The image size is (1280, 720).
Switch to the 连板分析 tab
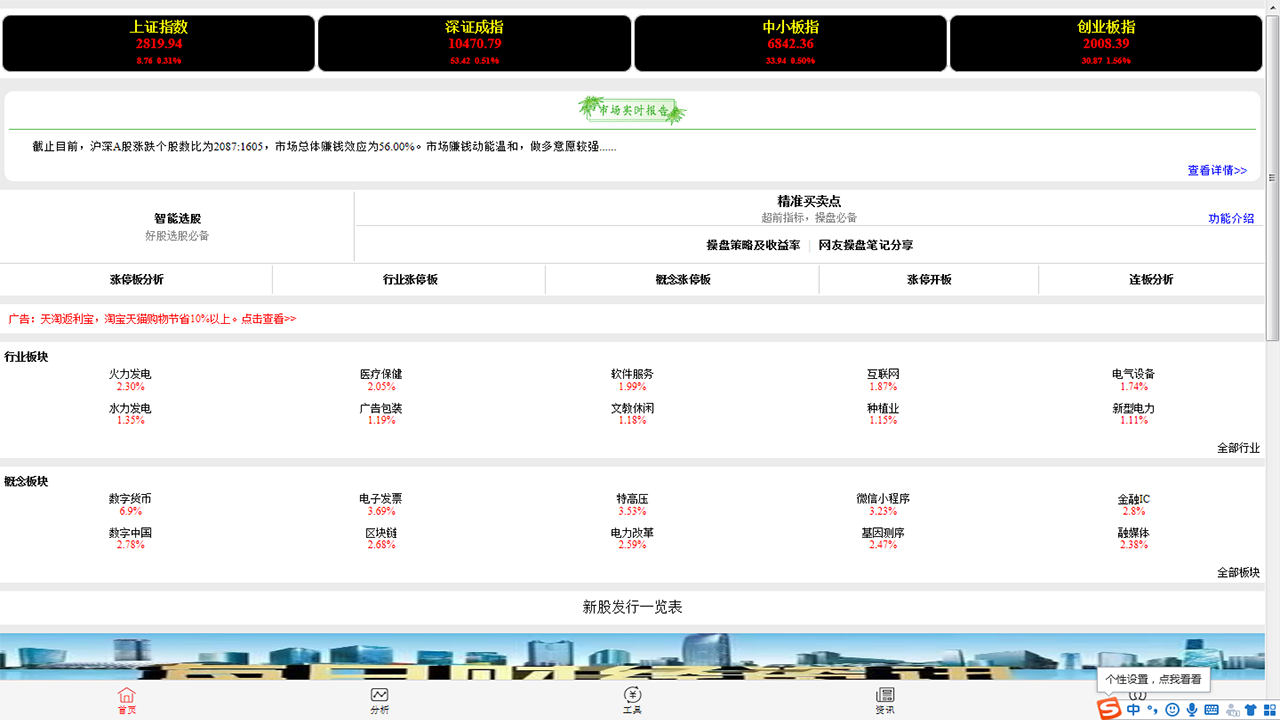coord(1150,279)
